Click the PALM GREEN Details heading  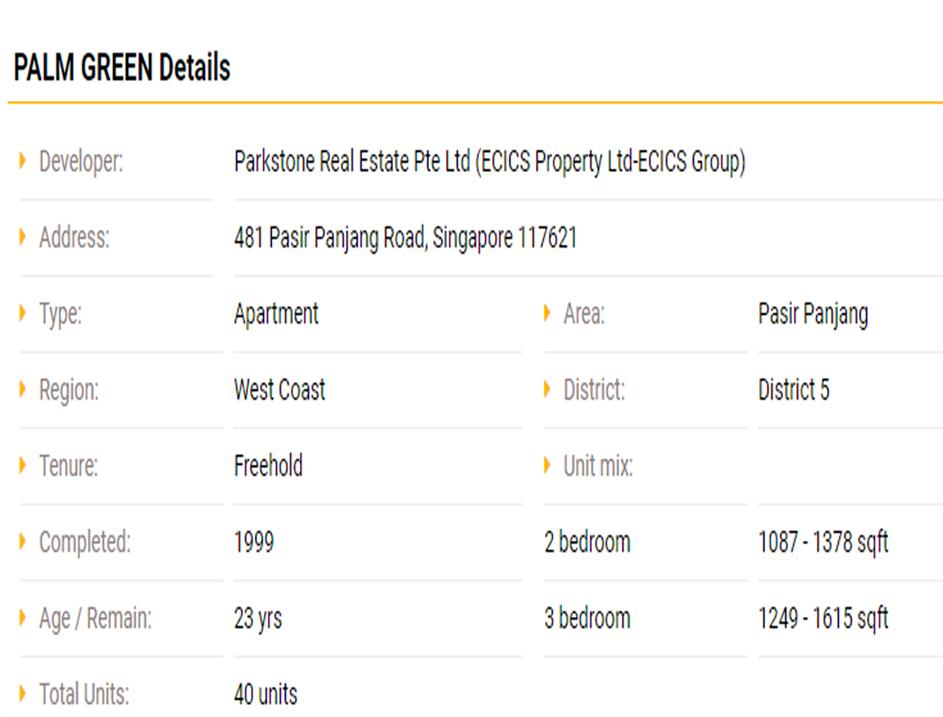pos(122,68)
